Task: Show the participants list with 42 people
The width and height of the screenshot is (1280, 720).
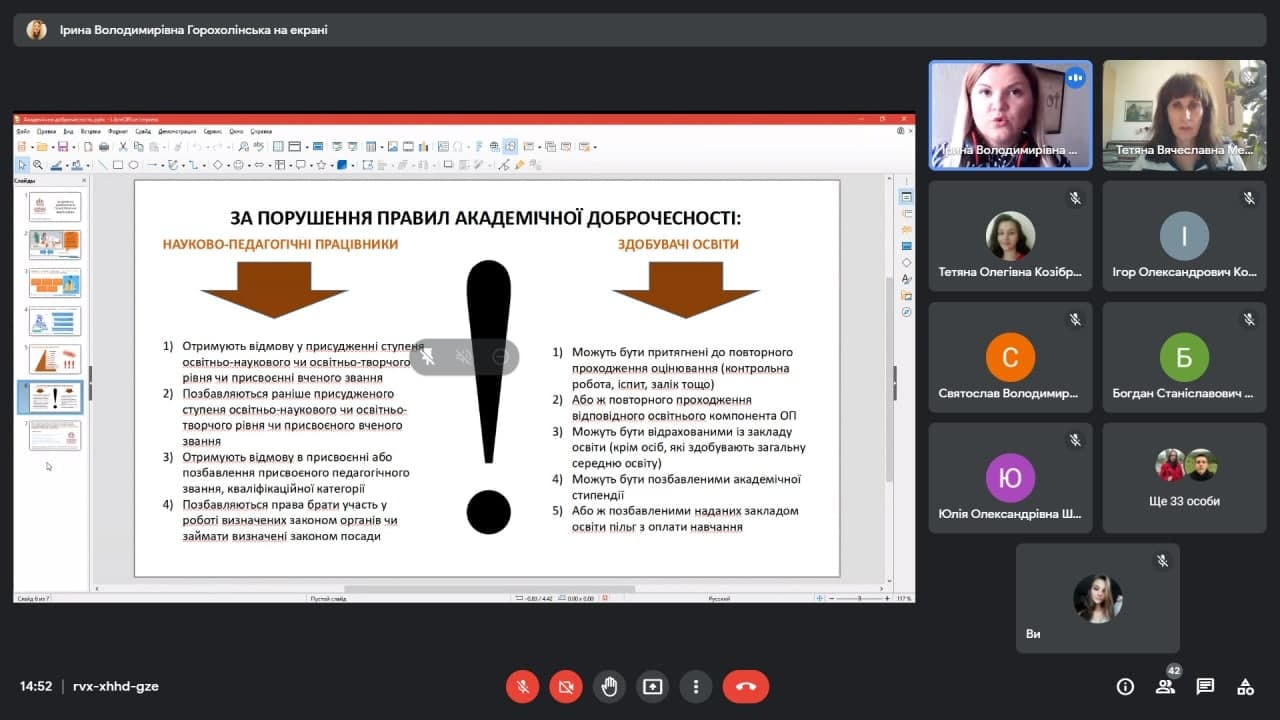Action: (1165, 686)
